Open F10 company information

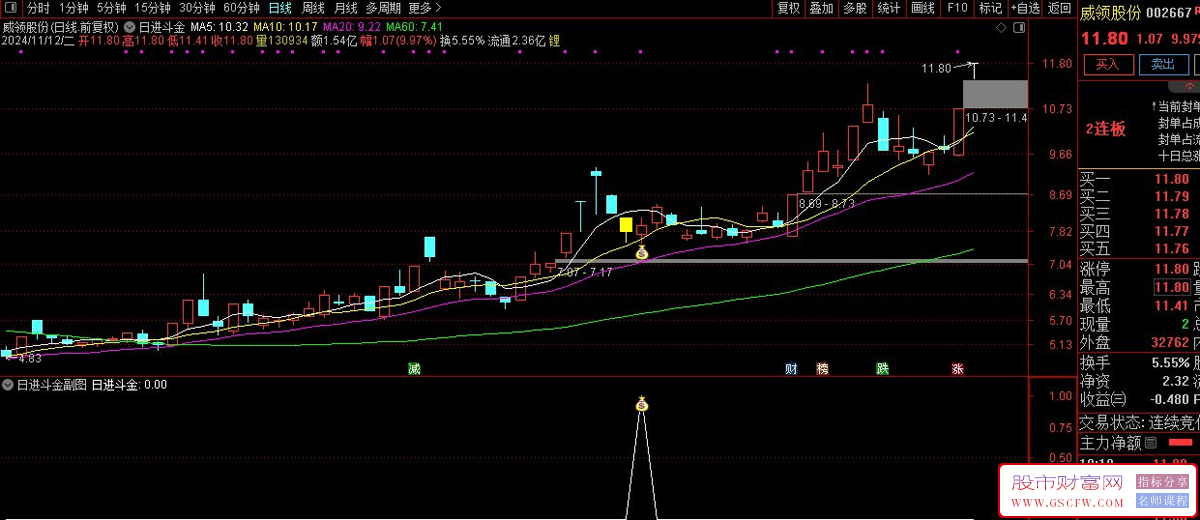[957, 8]
